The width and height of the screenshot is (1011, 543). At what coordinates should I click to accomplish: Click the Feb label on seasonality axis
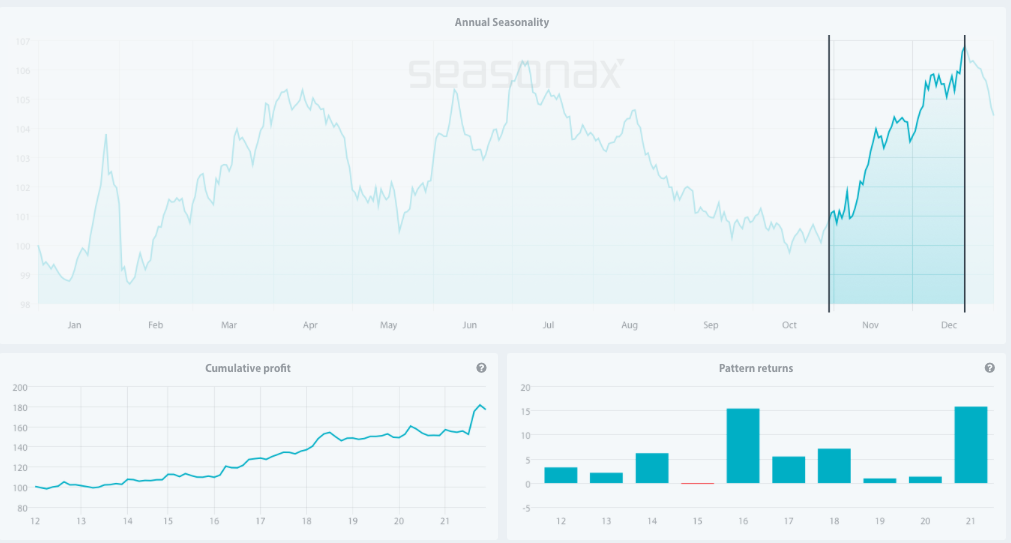coord(155,325)
